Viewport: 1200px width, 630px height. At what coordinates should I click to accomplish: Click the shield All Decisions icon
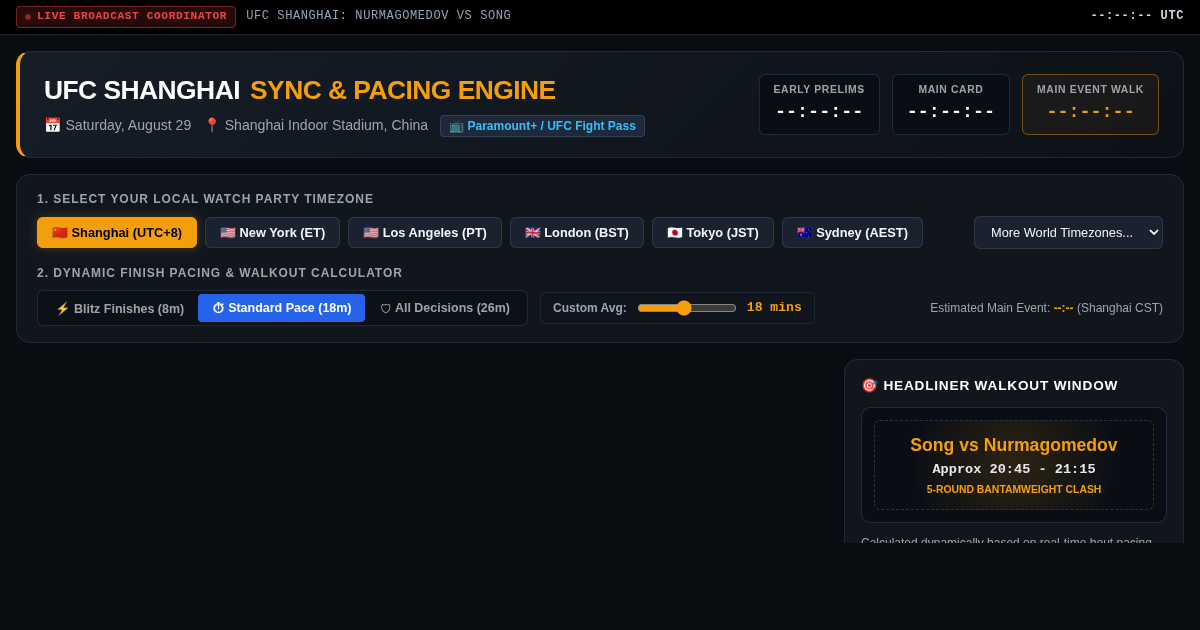[385, 309]
